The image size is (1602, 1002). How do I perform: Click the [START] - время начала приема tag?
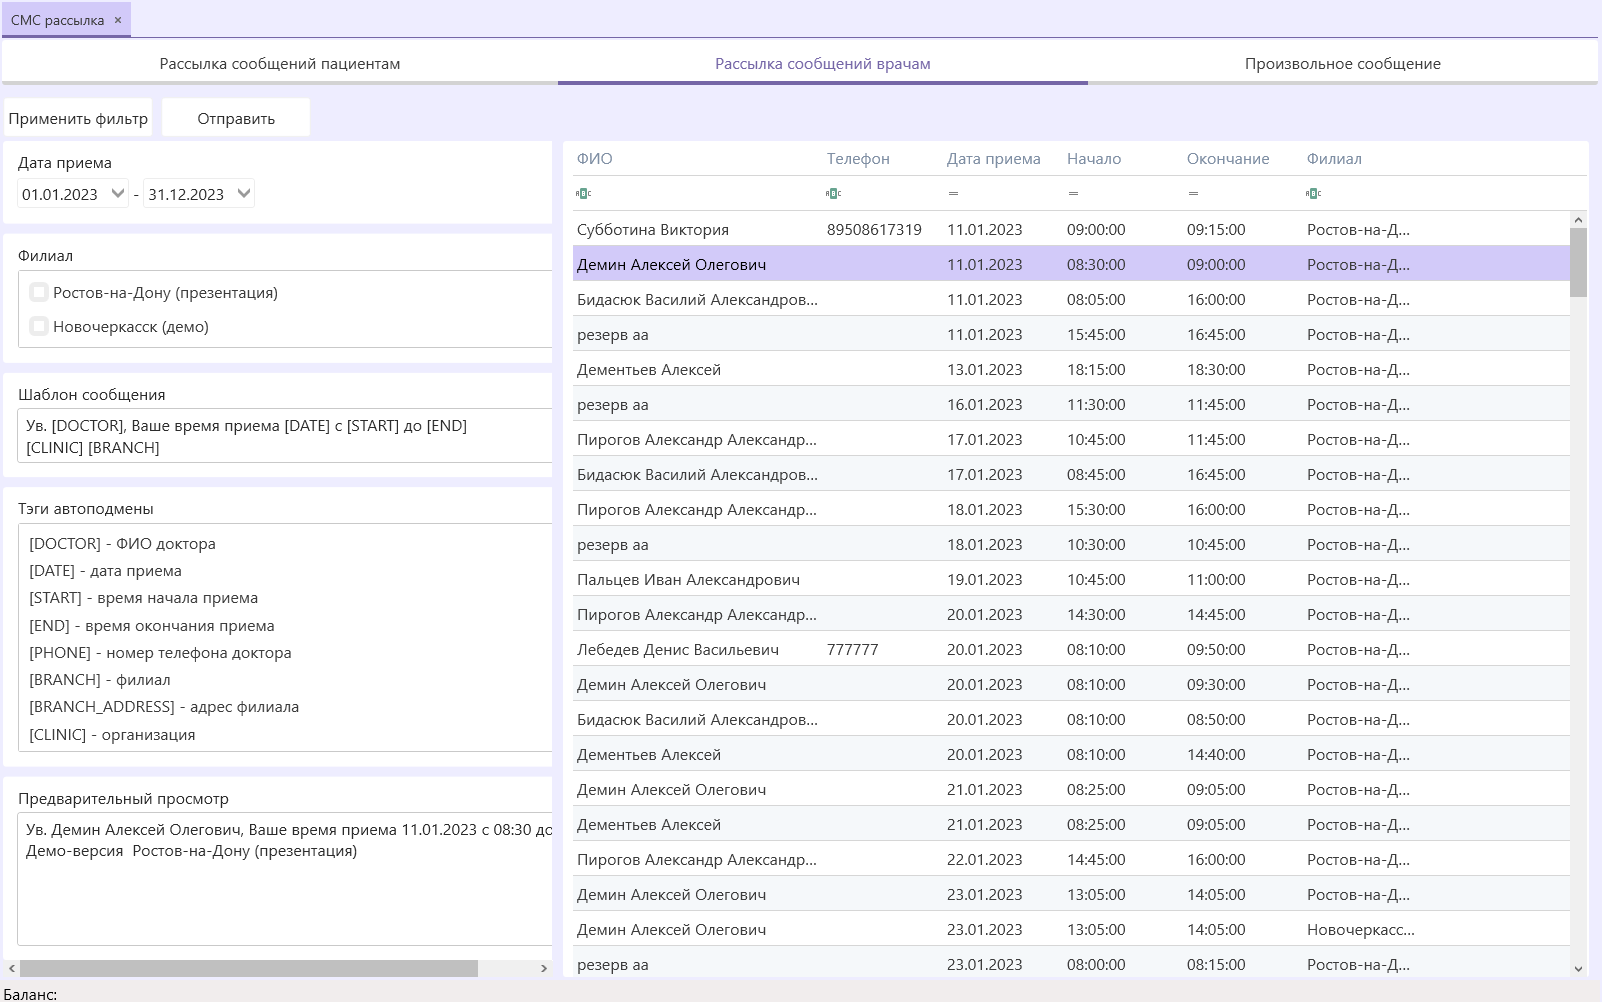[x=143, y=597]
